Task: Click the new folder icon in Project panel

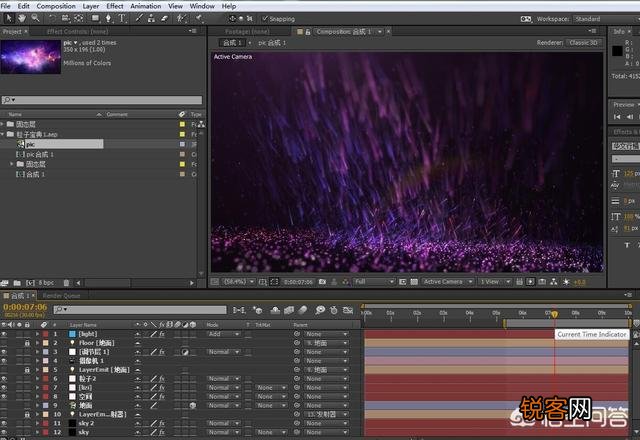Action: click(x=18, y=283)
